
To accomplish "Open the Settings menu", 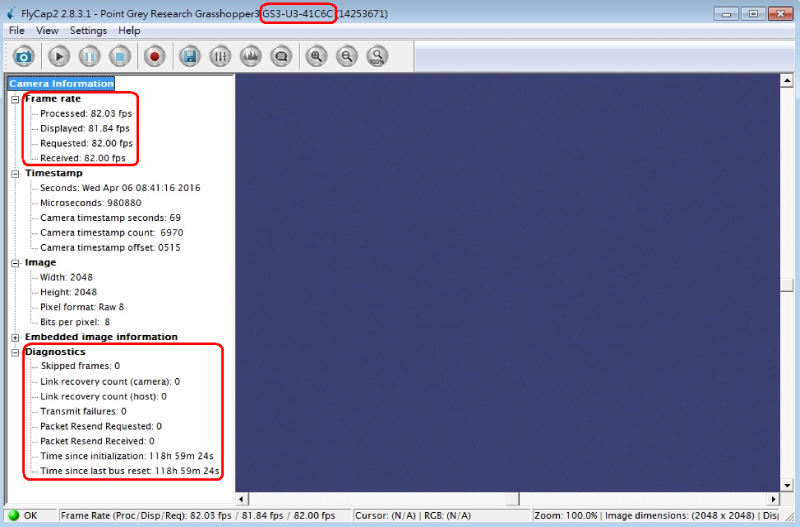I will click(88, 31).
